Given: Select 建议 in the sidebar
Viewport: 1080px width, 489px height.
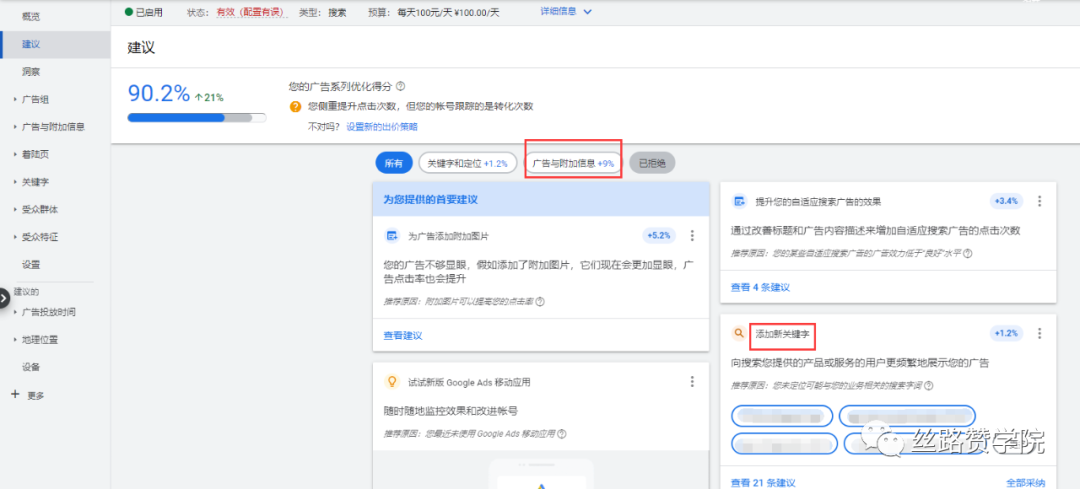Looking at the screenshot, I should [30, 44].
